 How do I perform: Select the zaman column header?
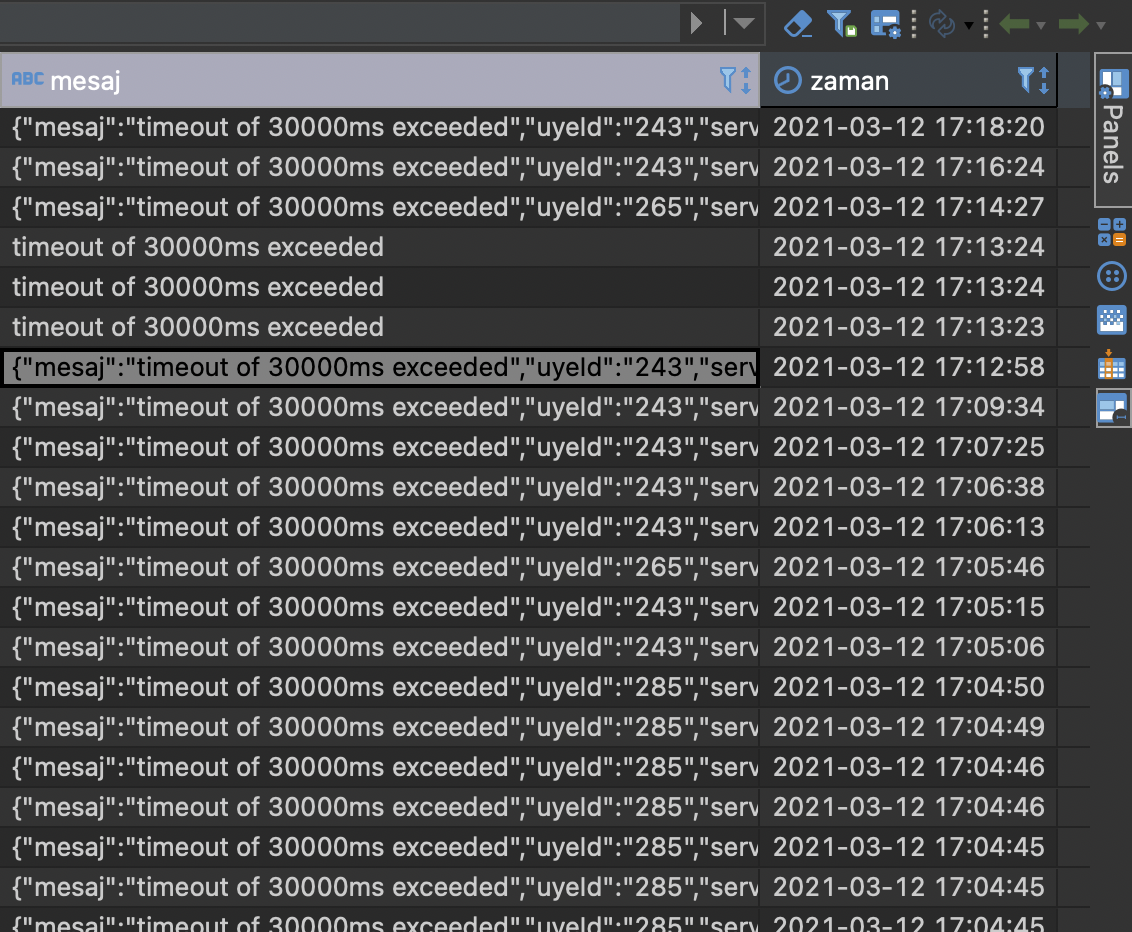pyautogui.click(x=908, y=80)
